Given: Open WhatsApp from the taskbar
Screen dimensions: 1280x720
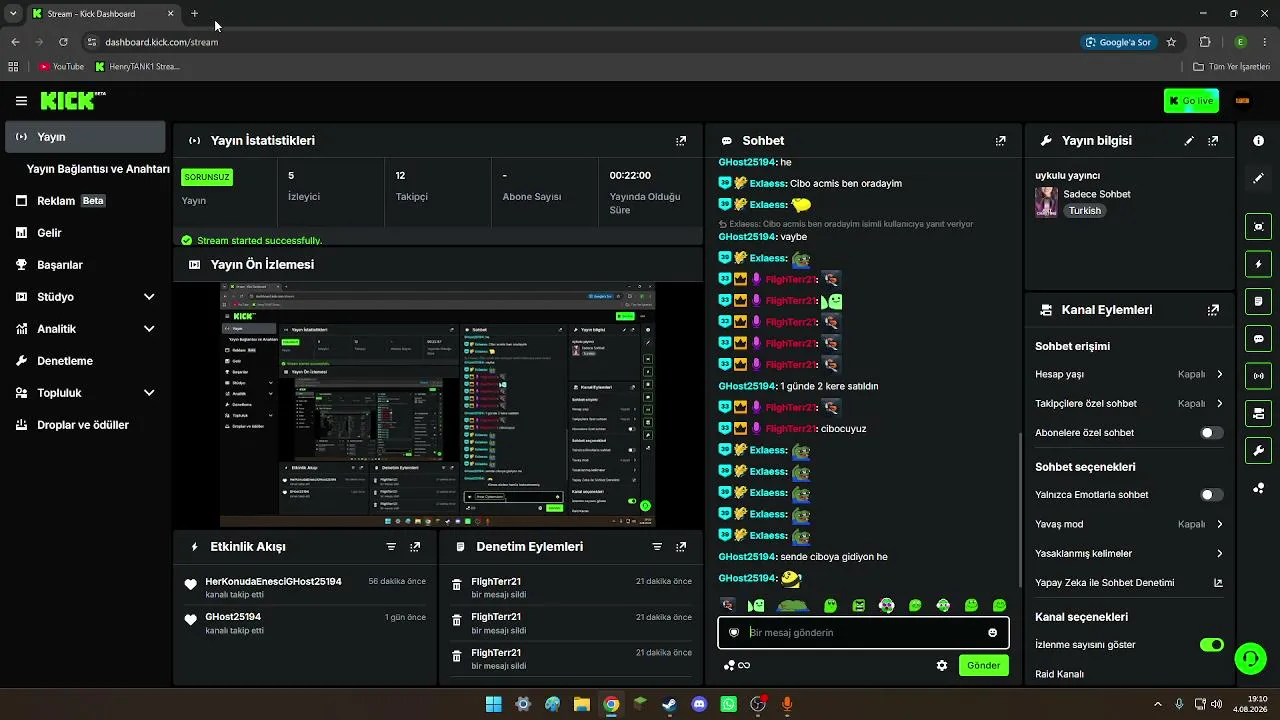Looking at the screenshot, I should (728, 704).
